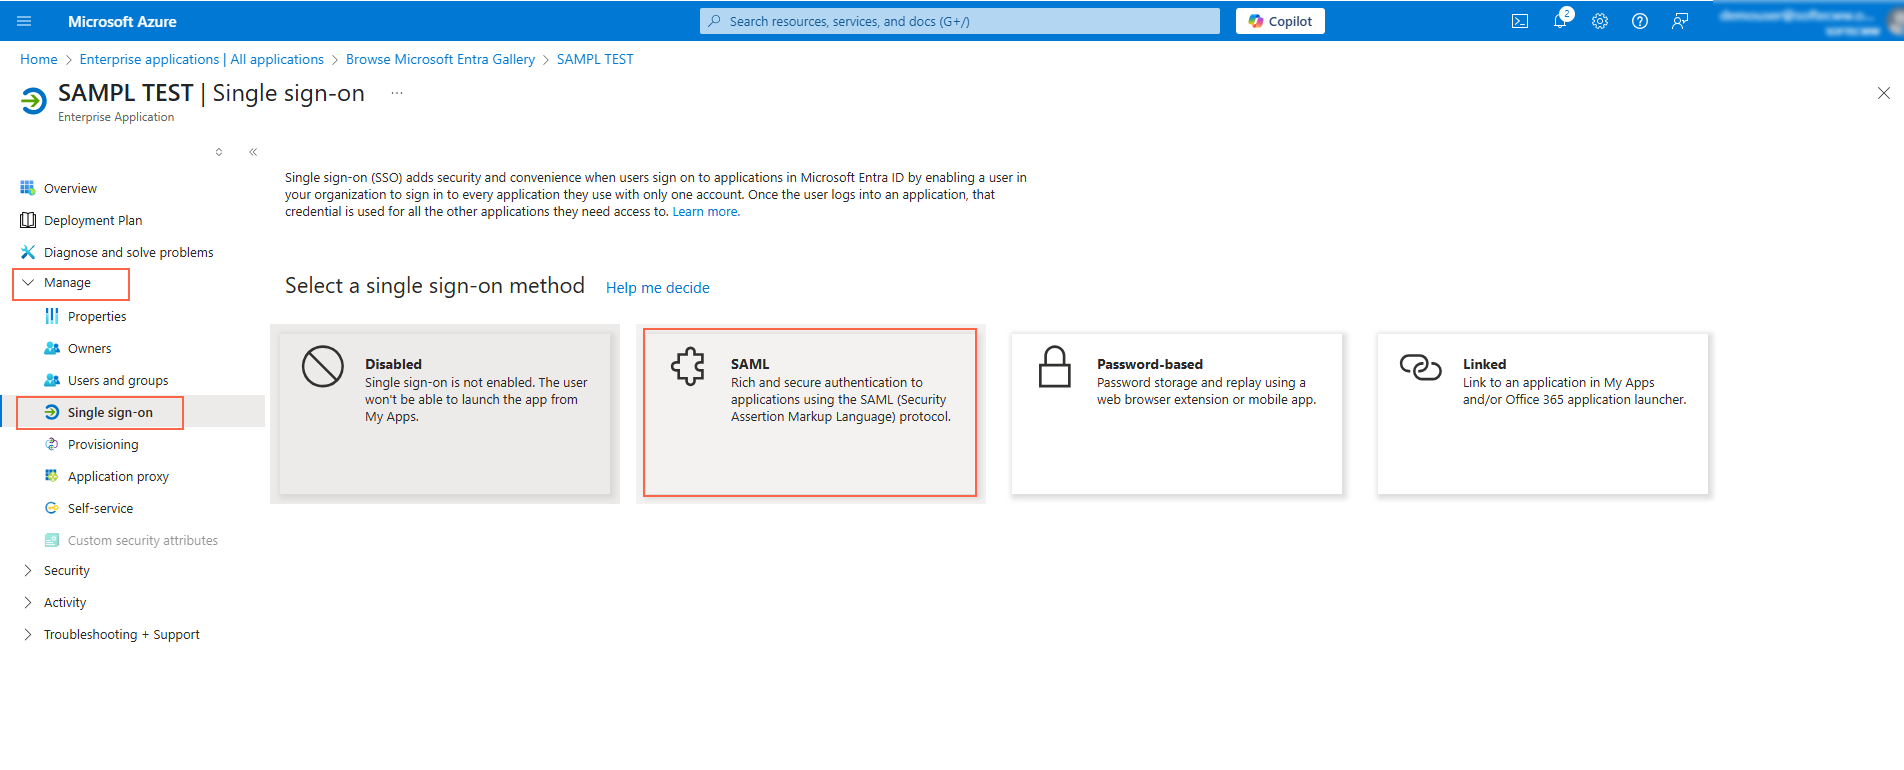
Task: Collapse the sidebar with double chevron
Action: coord(253,152)
